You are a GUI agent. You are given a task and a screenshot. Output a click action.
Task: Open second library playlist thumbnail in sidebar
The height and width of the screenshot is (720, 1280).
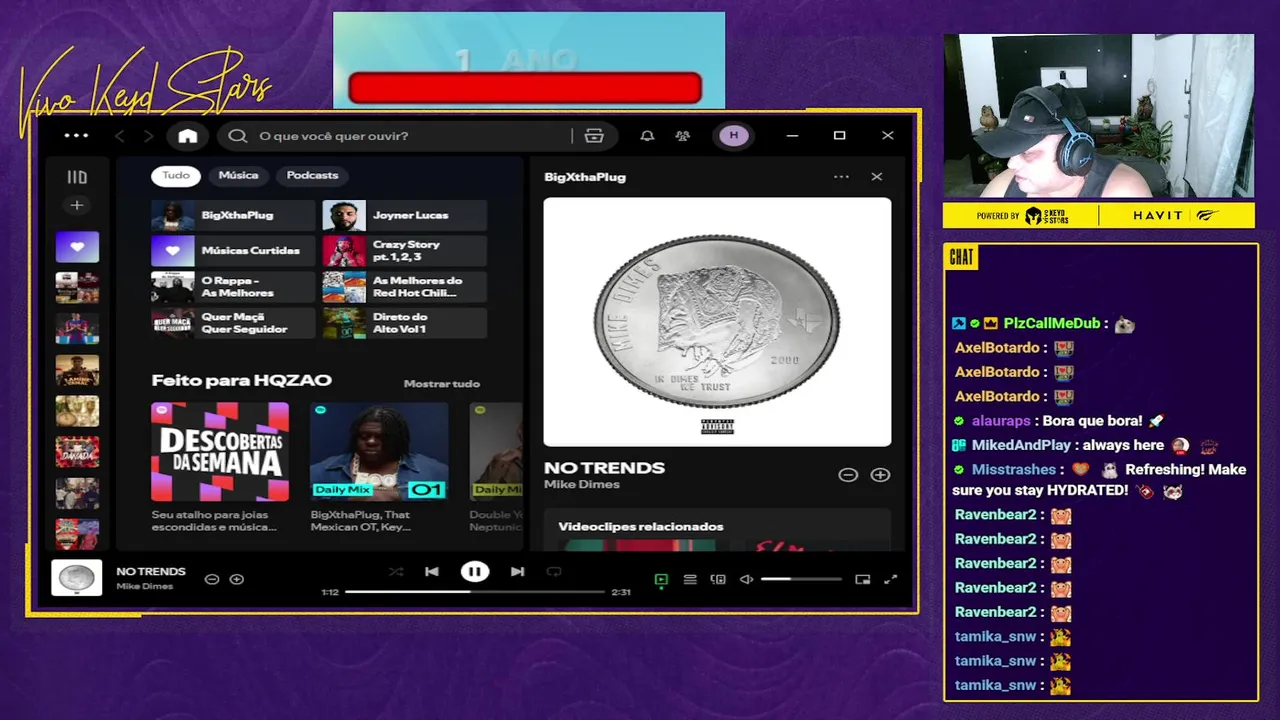77,288
